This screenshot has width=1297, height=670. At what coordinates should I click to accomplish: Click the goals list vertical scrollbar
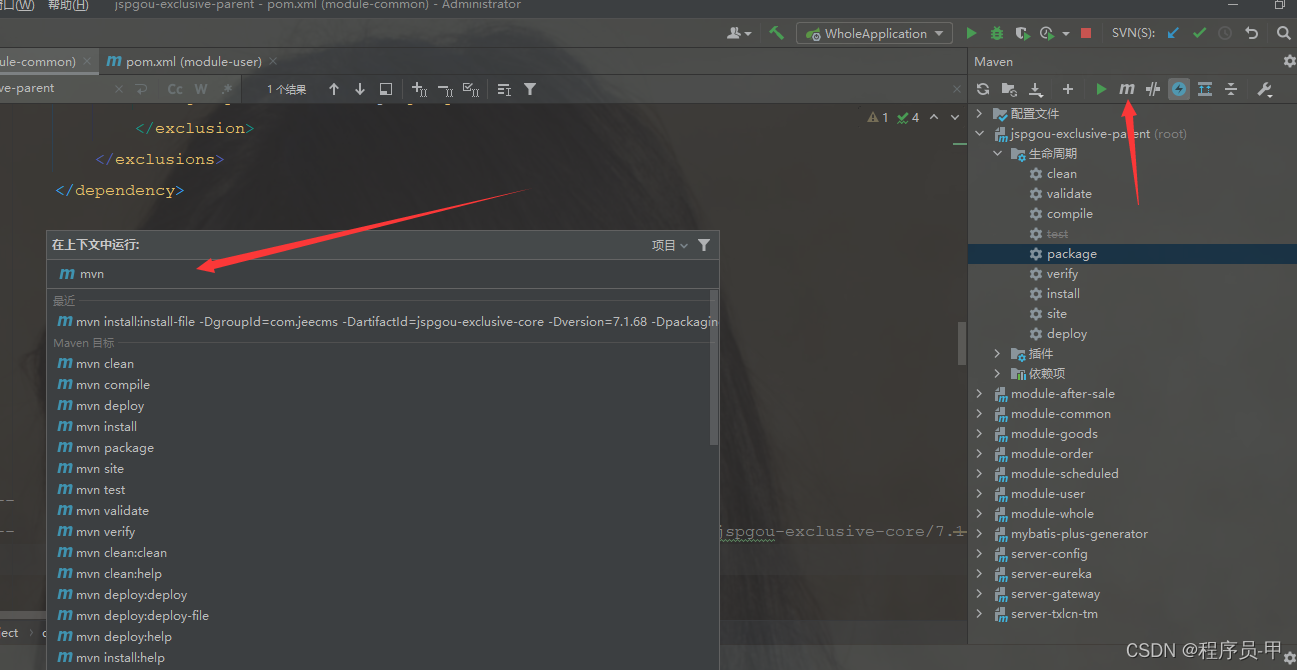pos(714,368)
